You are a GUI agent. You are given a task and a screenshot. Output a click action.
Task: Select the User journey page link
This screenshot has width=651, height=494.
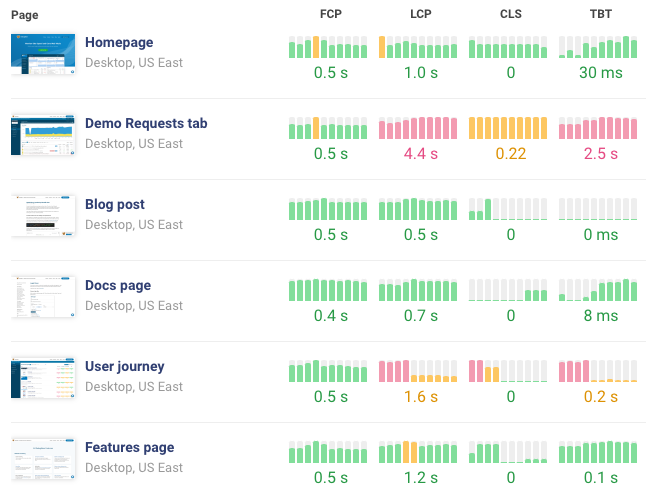coord(125,367)
